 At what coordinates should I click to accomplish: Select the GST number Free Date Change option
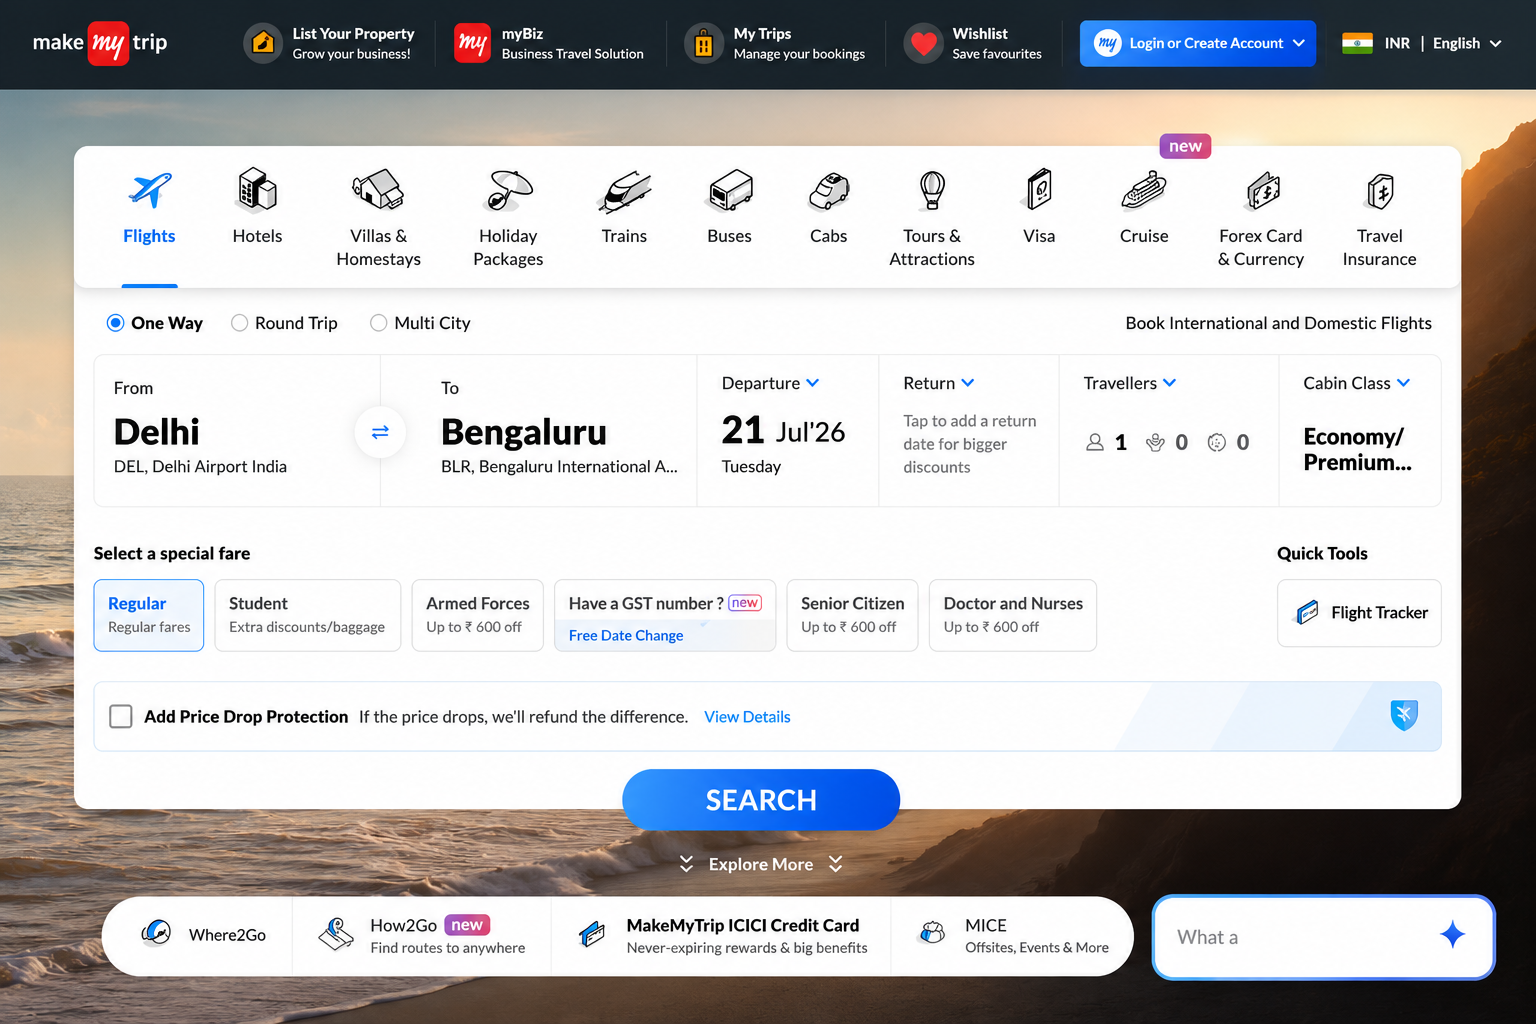[665, 615]
